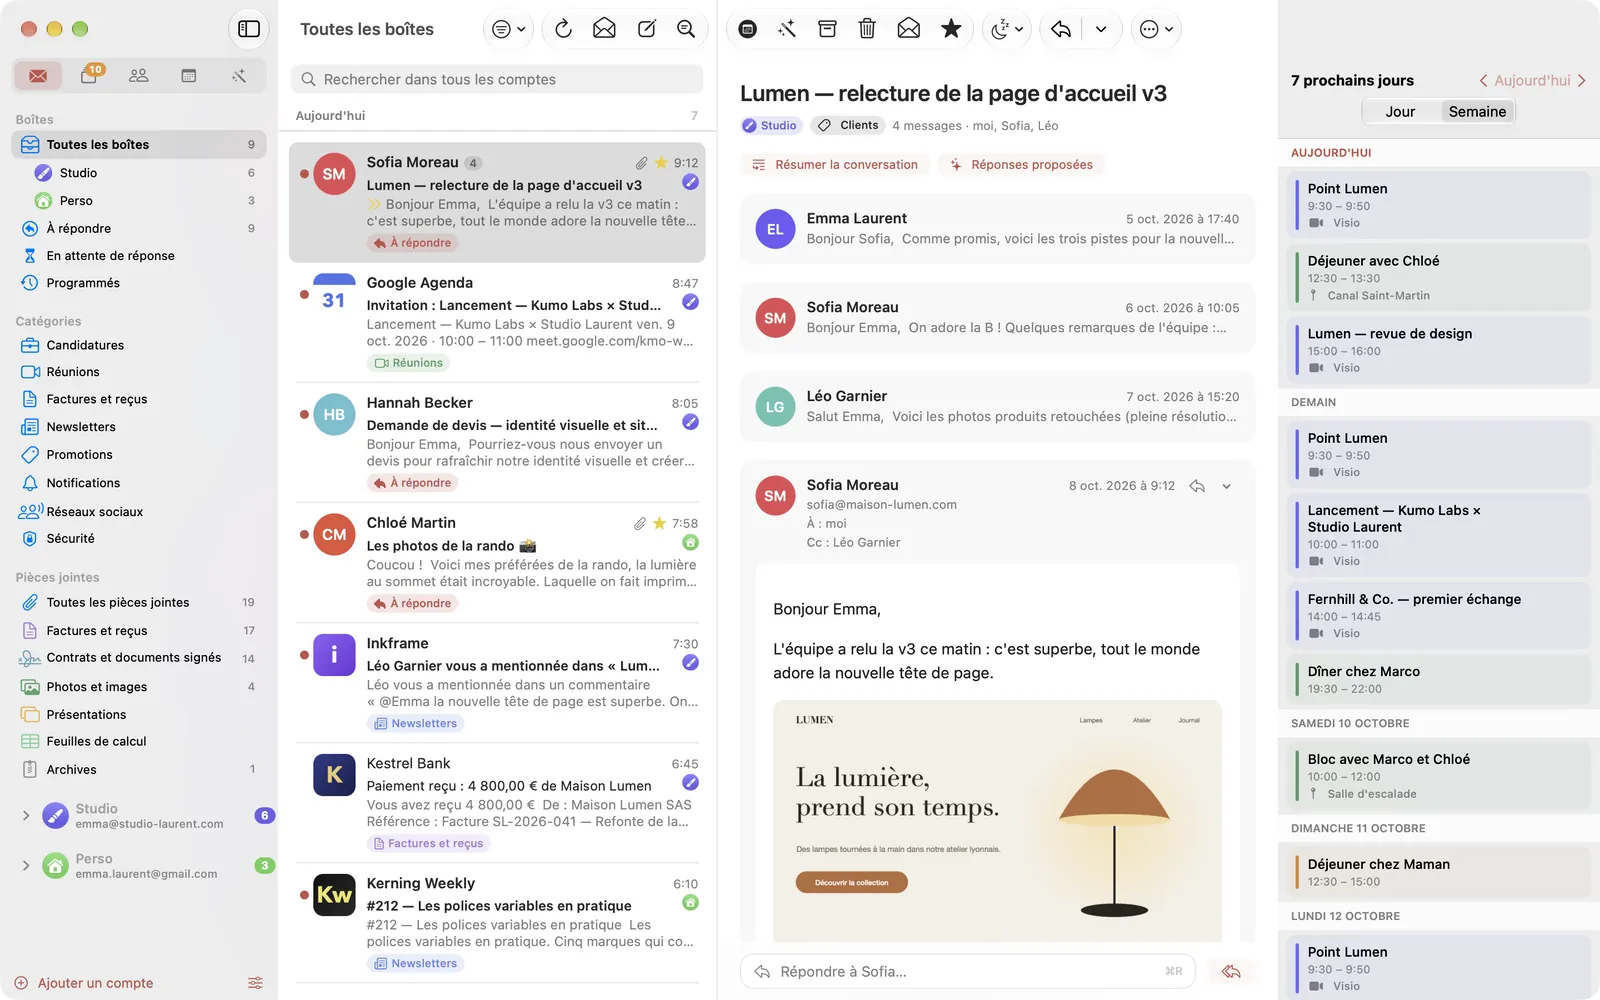Open the Programmés mailbox
Image resolution: width=1600 pixels, height=1000 pixels.
click(x=139, y=283)
